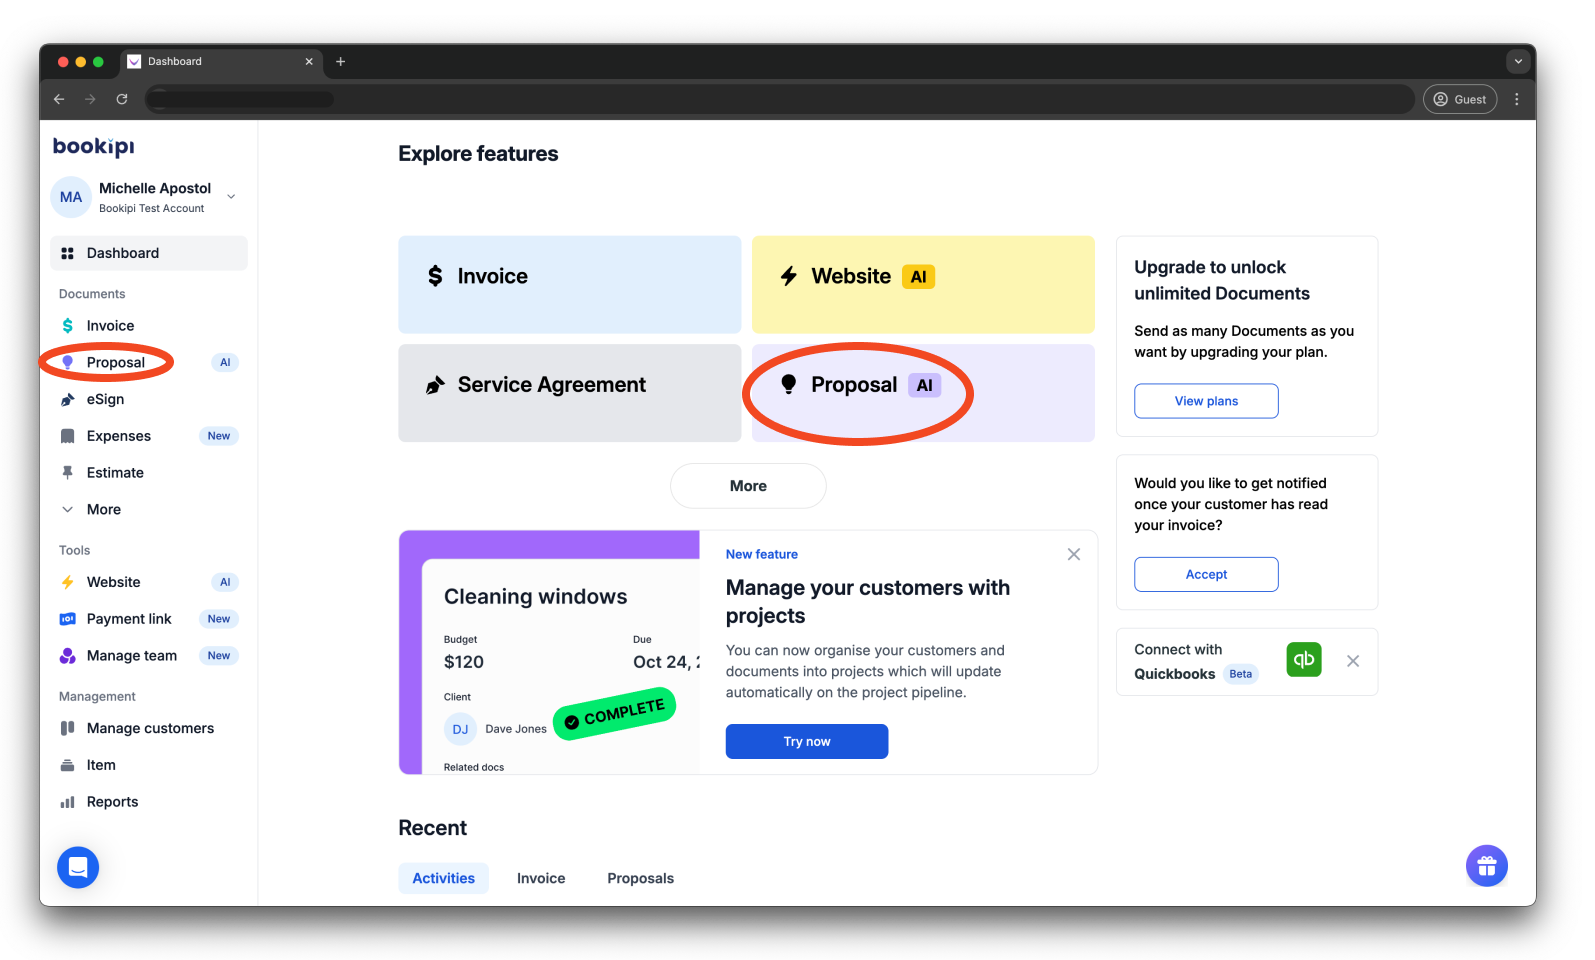Click the gift rewards icon
Viewport: 1595px width, 960px height.
point(1487,866)
